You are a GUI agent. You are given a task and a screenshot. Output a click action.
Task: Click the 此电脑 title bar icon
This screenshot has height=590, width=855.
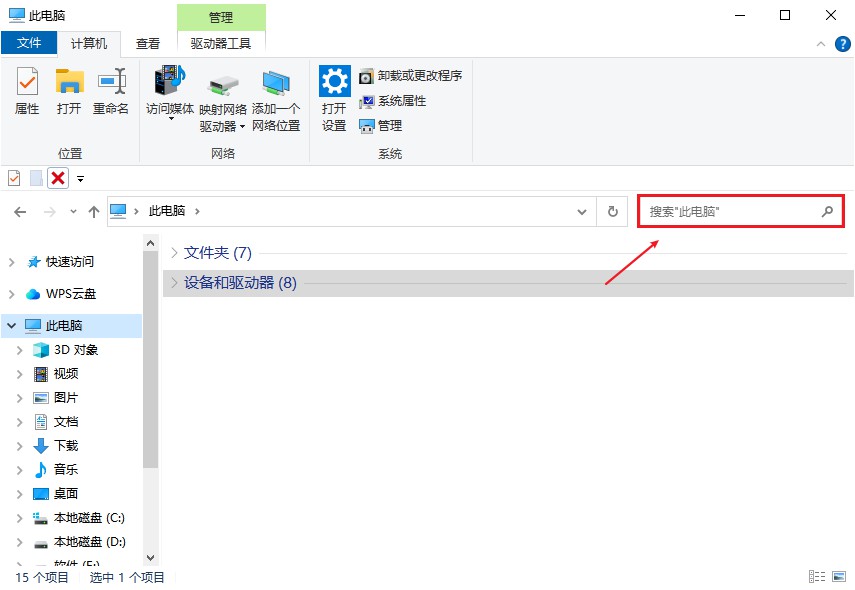pos(17,15)
